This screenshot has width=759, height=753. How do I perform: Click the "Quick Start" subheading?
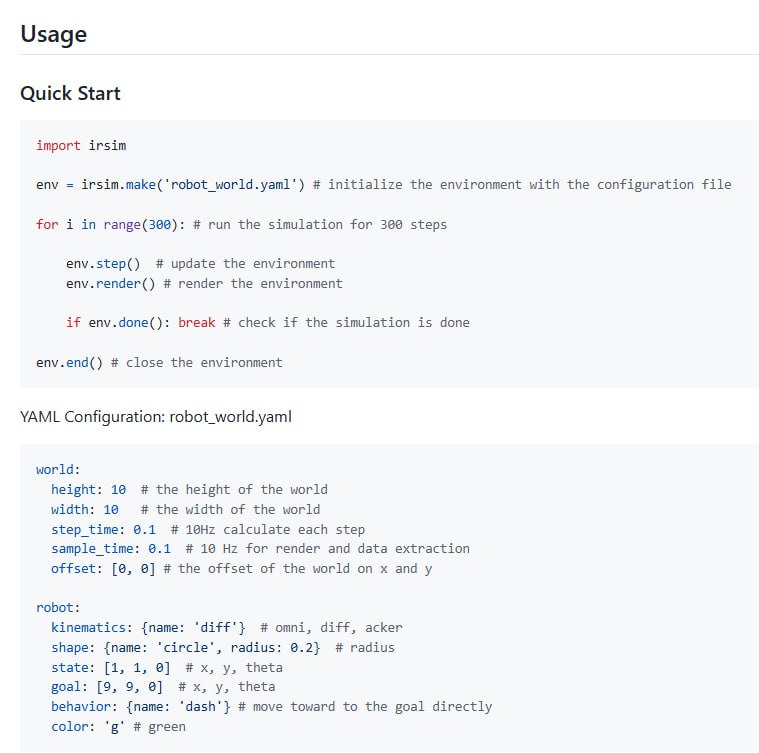click(70, 93)
